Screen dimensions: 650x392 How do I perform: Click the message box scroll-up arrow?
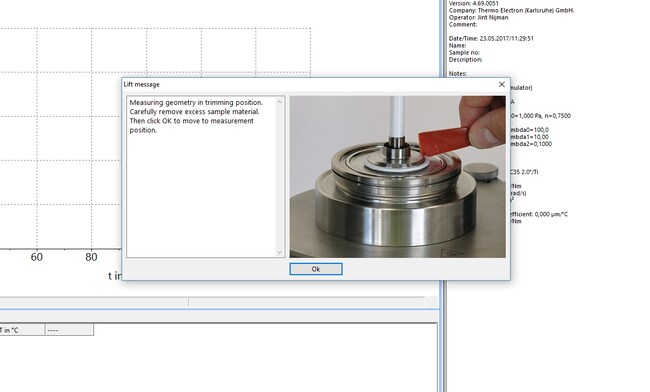click(x=279, y=102)
